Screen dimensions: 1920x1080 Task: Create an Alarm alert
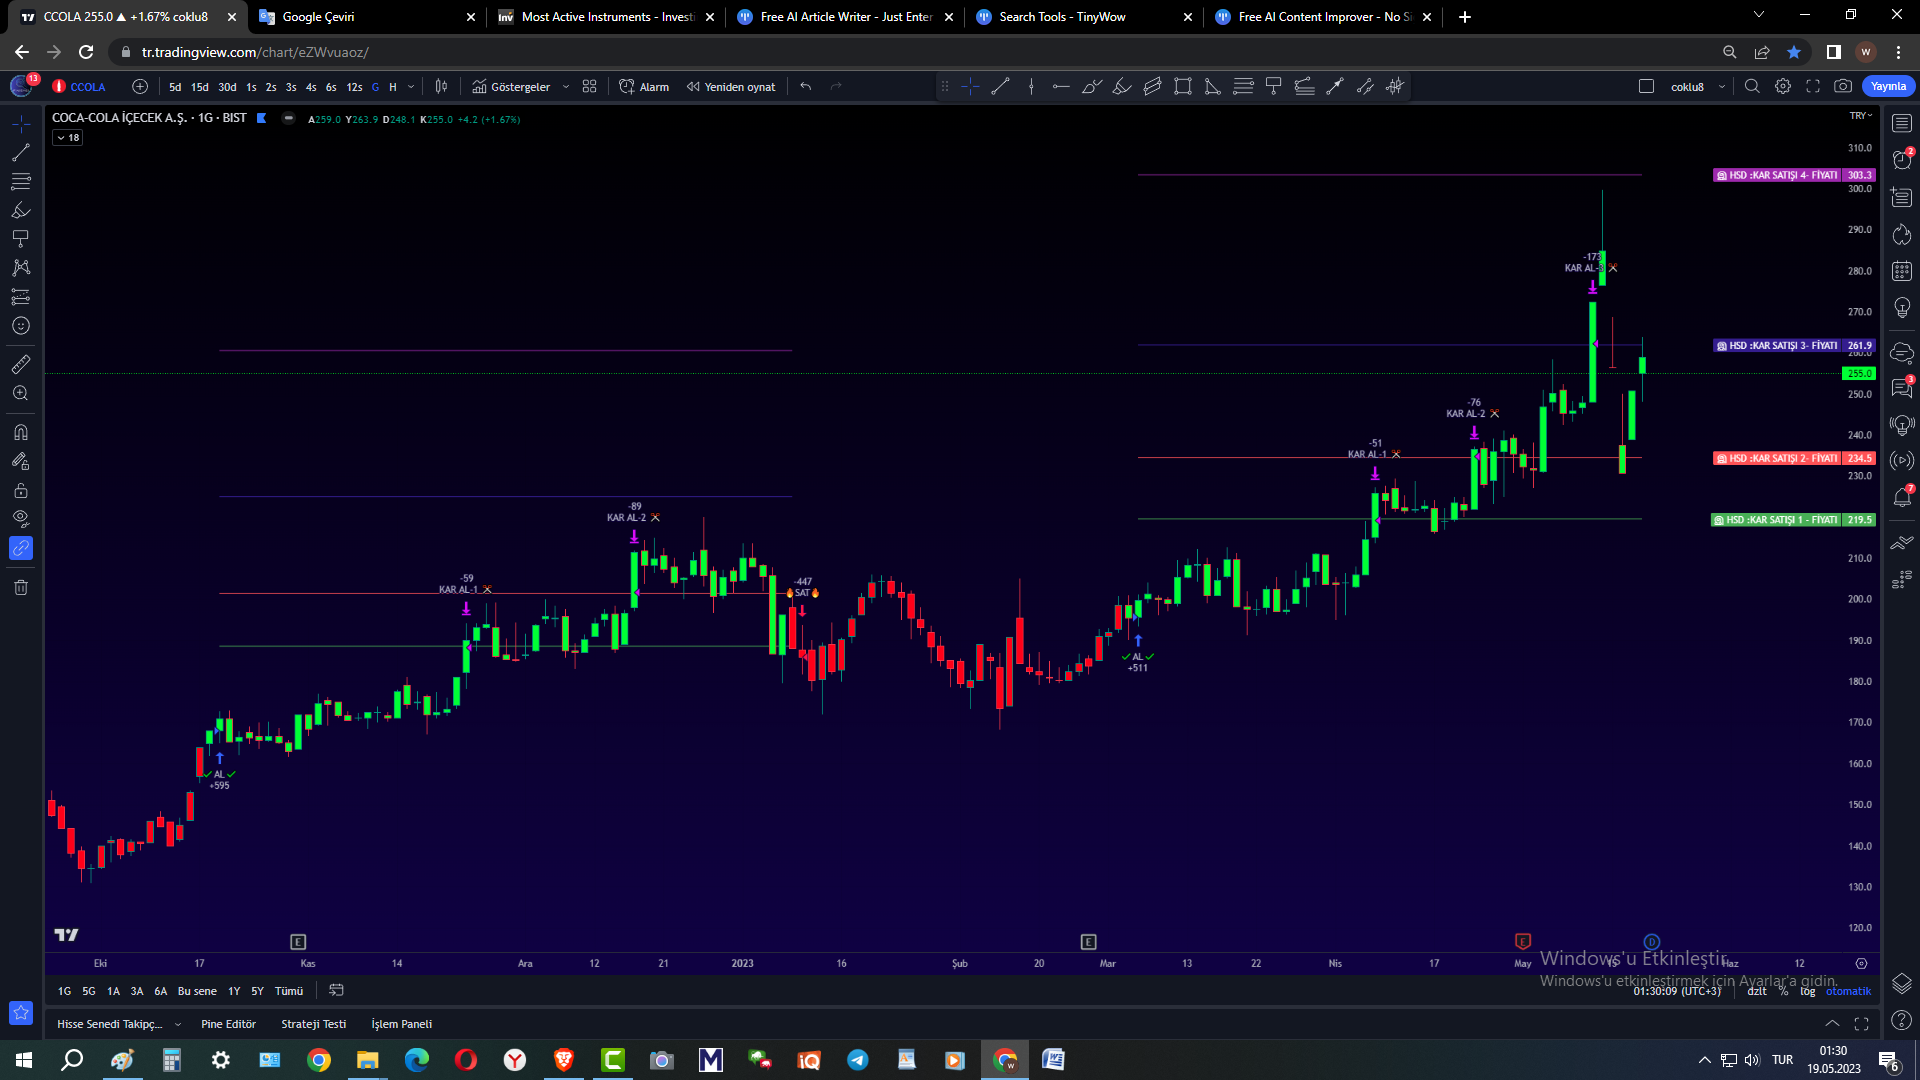pyautogui.click(x=644, y=87)
